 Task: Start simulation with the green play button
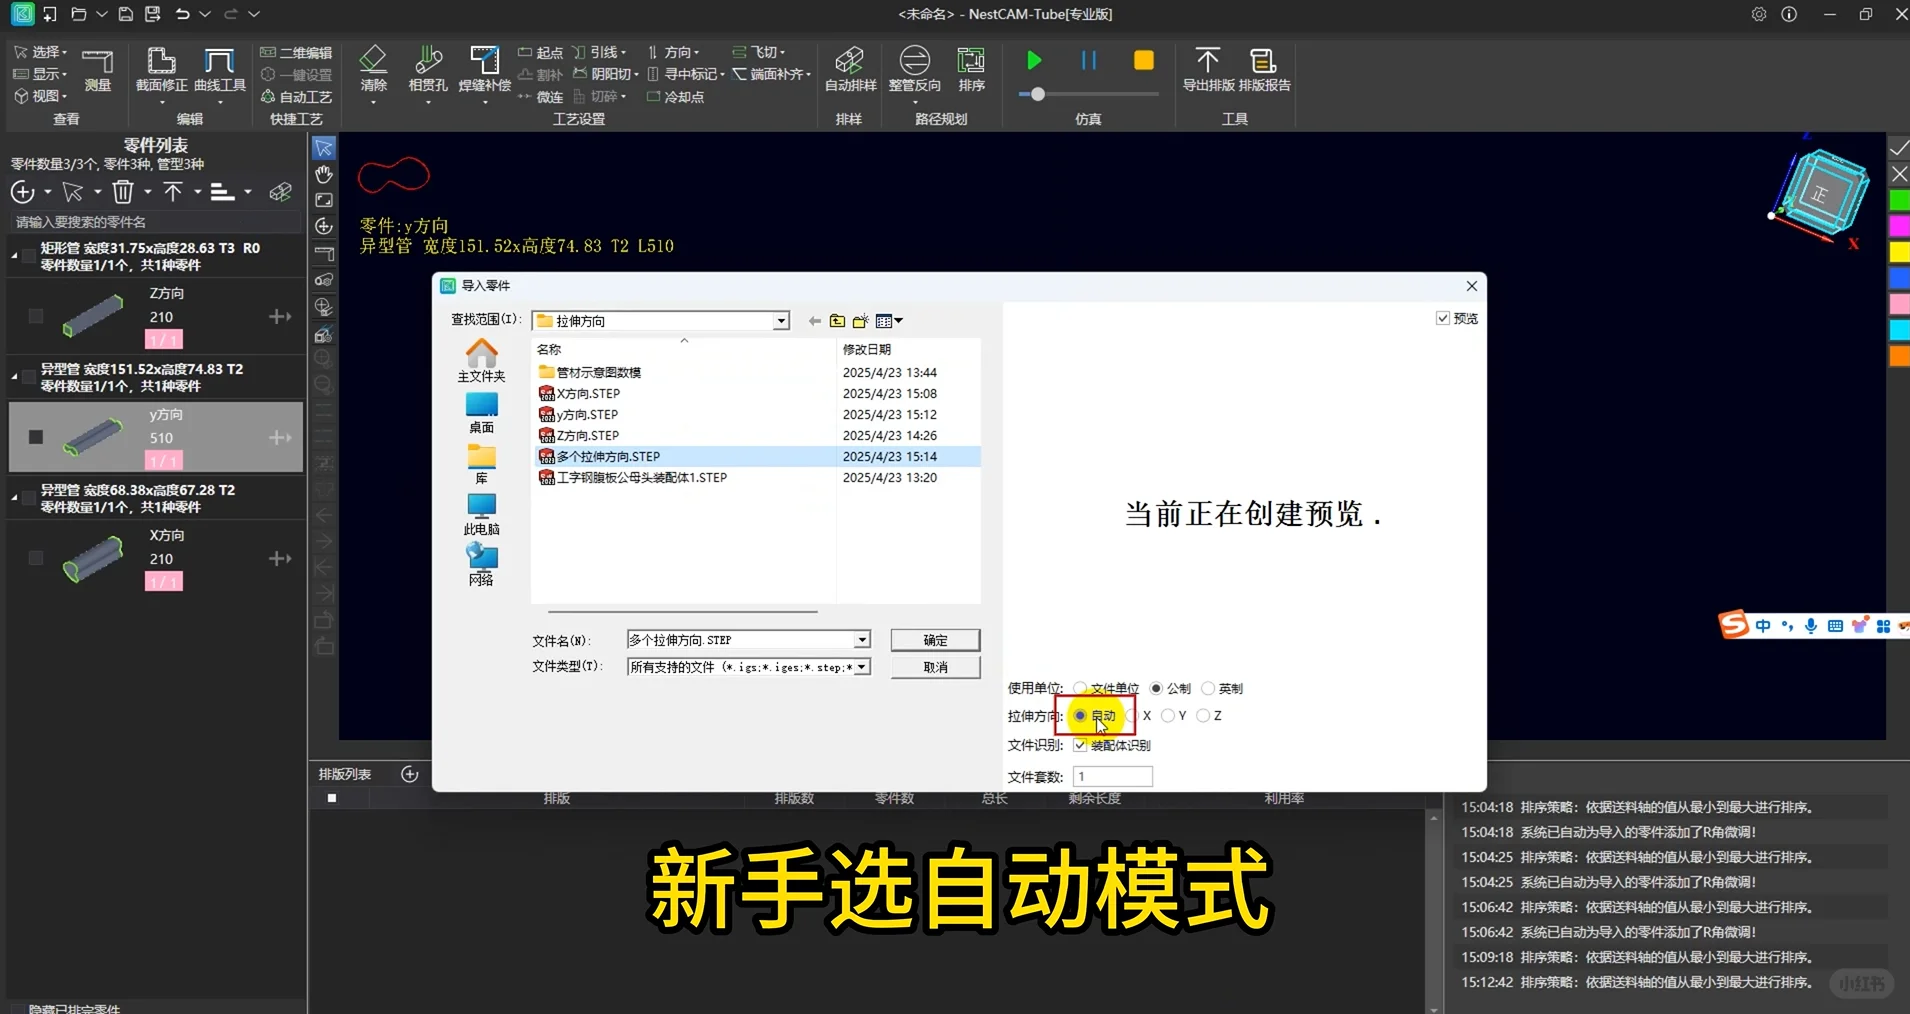[x=1032, y=60]
